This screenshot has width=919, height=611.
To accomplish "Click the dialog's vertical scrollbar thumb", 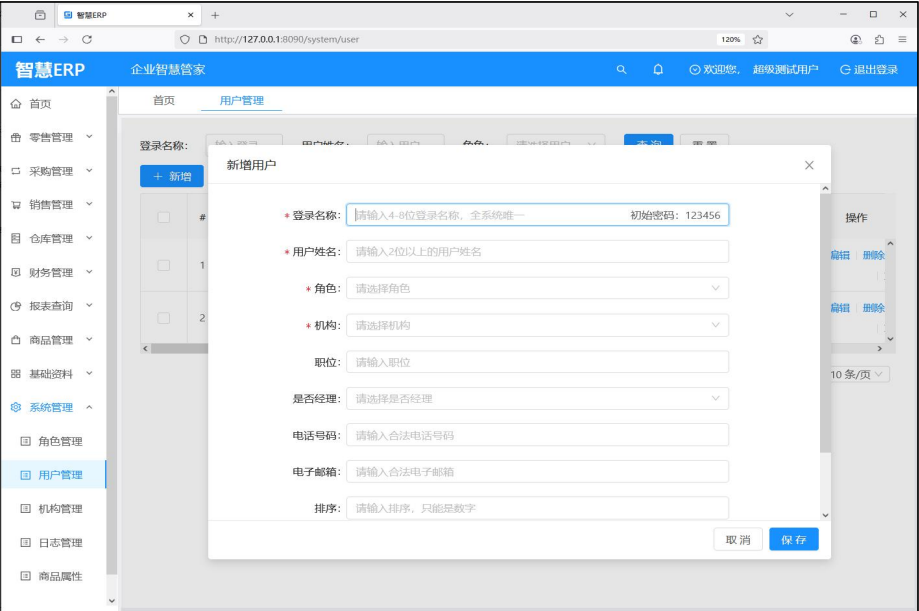I will [825, 323].
